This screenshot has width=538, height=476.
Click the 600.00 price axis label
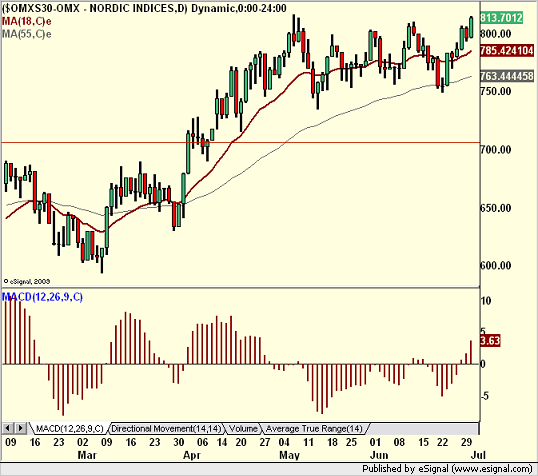496,265
